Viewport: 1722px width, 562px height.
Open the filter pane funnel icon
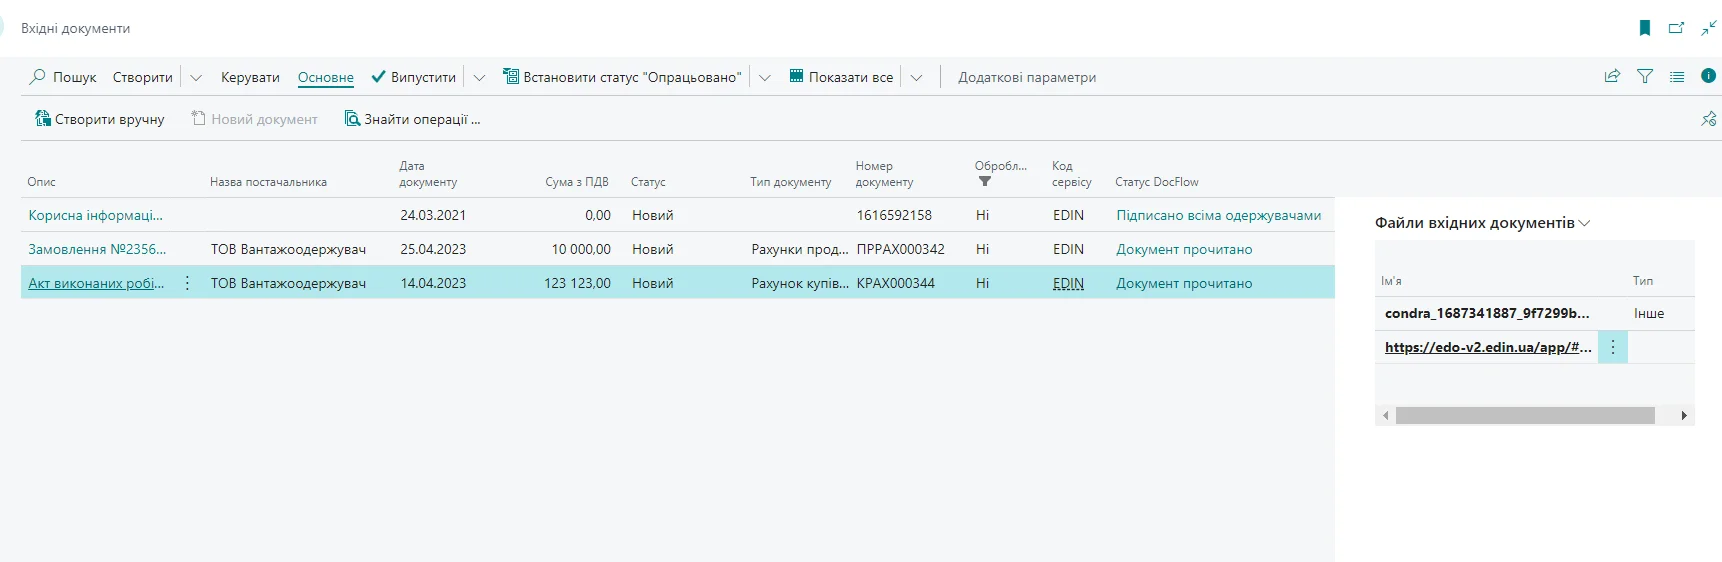coord(1645,76)
